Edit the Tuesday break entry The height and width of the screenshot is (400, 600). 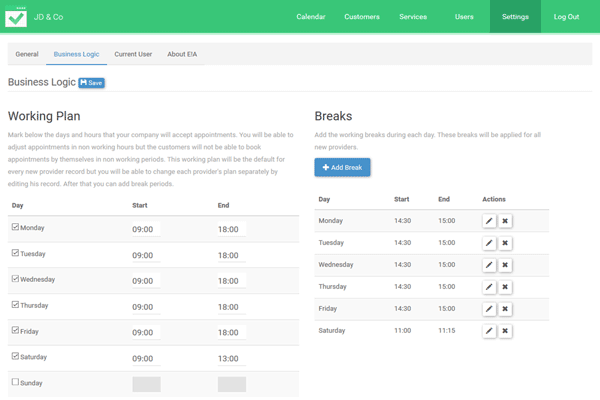point(489,243)
